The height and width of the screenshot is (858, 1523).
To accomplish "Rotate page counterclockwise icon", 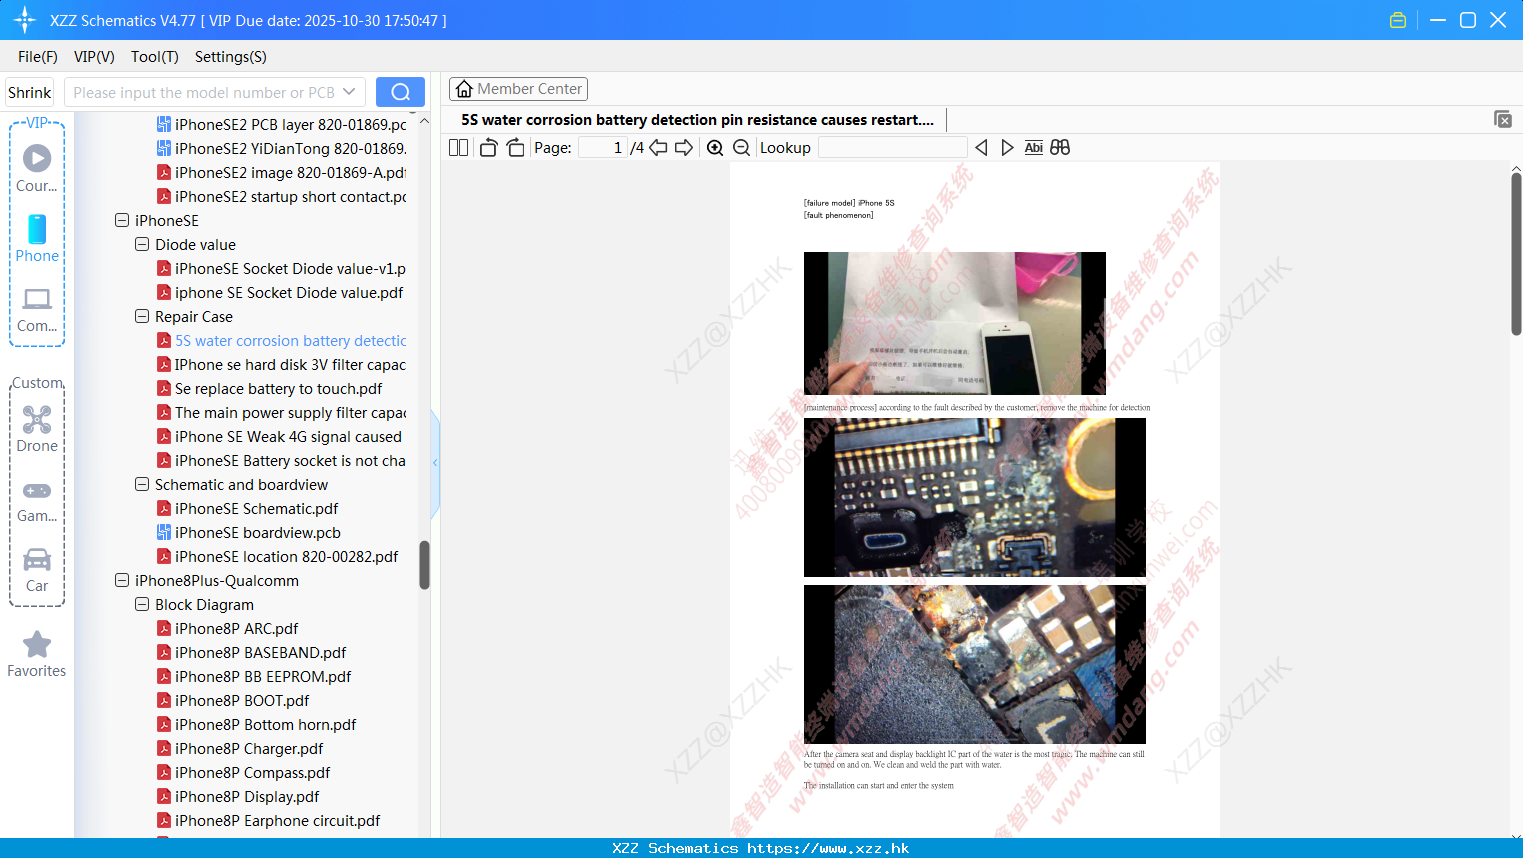I will point(488,148).
